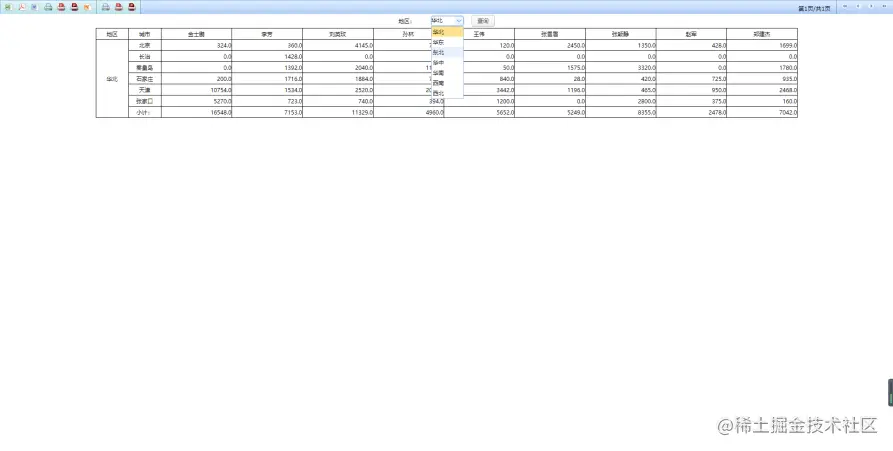The image size is (893, 451).
Task: Click the 第1页/共1页 page indicator
Action: pyautogui.click(x=814, y=9)
